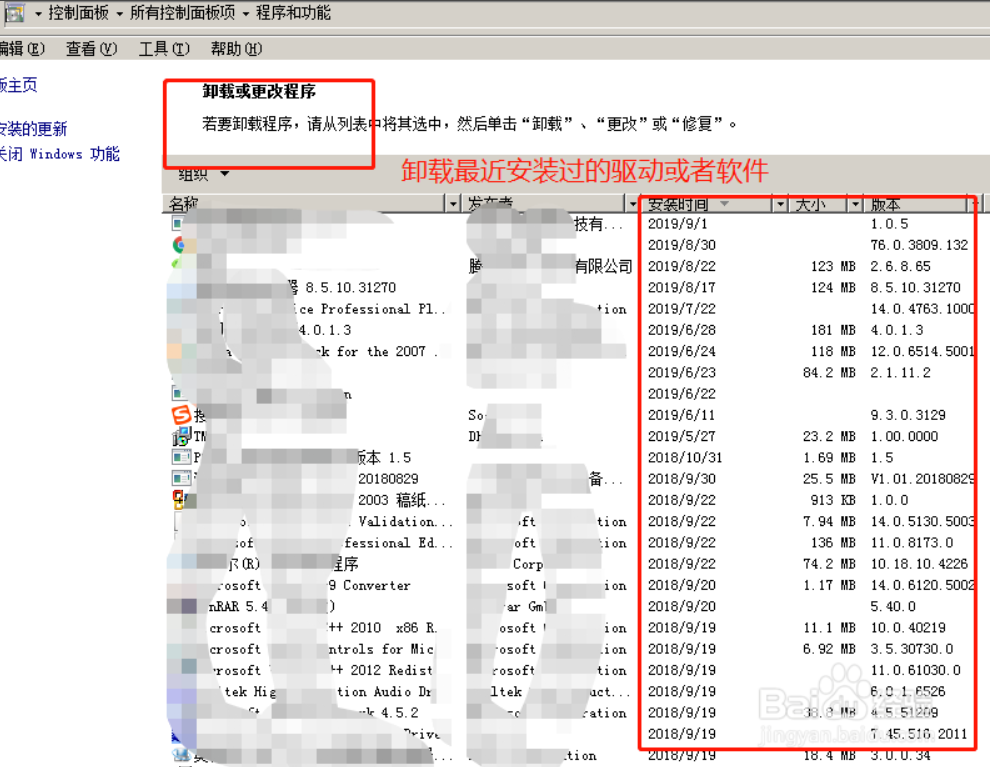Open the 名称 column filter dropdown arrow
Screen dimensions: 990x767
[451, 204]
